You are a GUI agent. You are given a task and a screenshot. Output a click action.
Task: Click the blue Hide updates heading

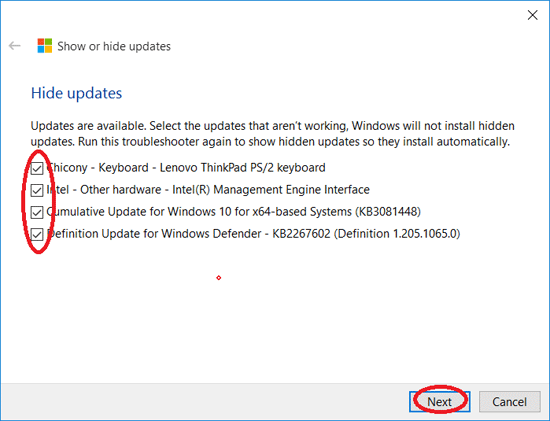point(76,93)
